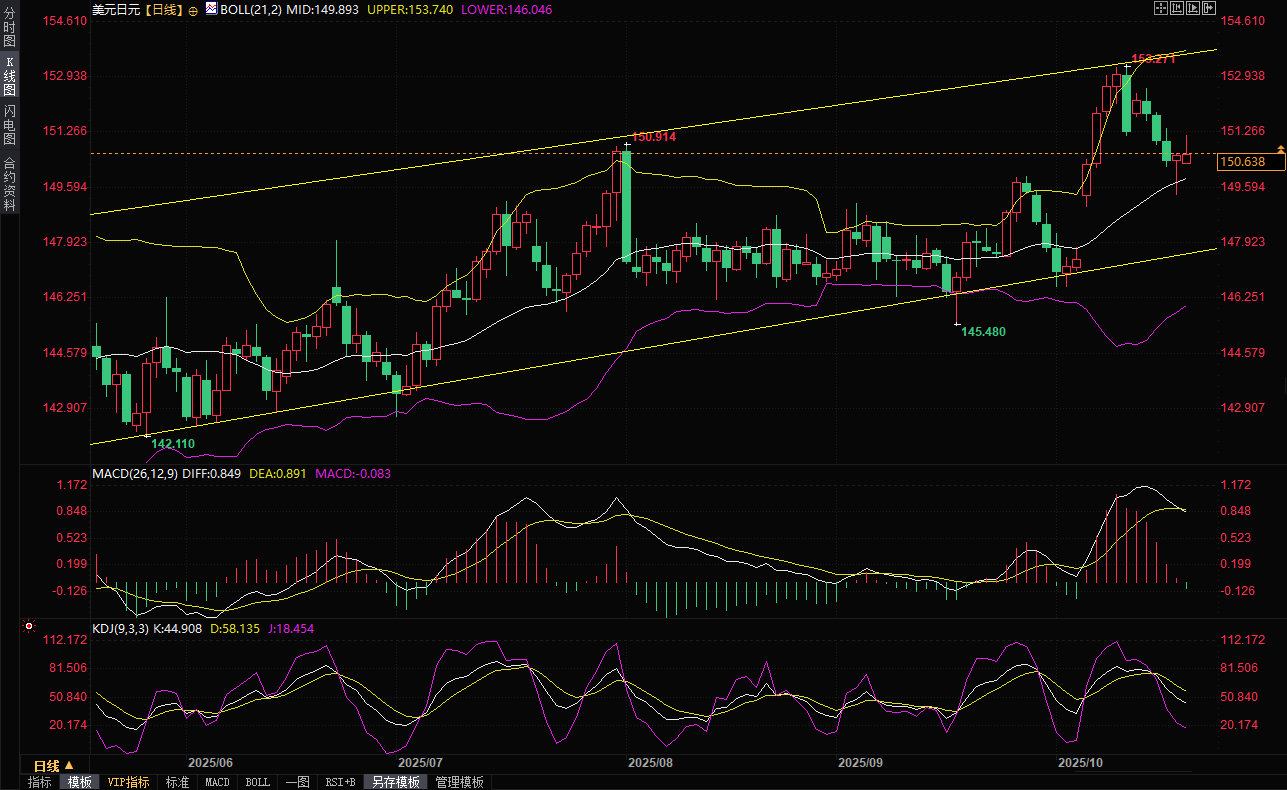Switch to the 指标 tab

(x=40, y=782)
